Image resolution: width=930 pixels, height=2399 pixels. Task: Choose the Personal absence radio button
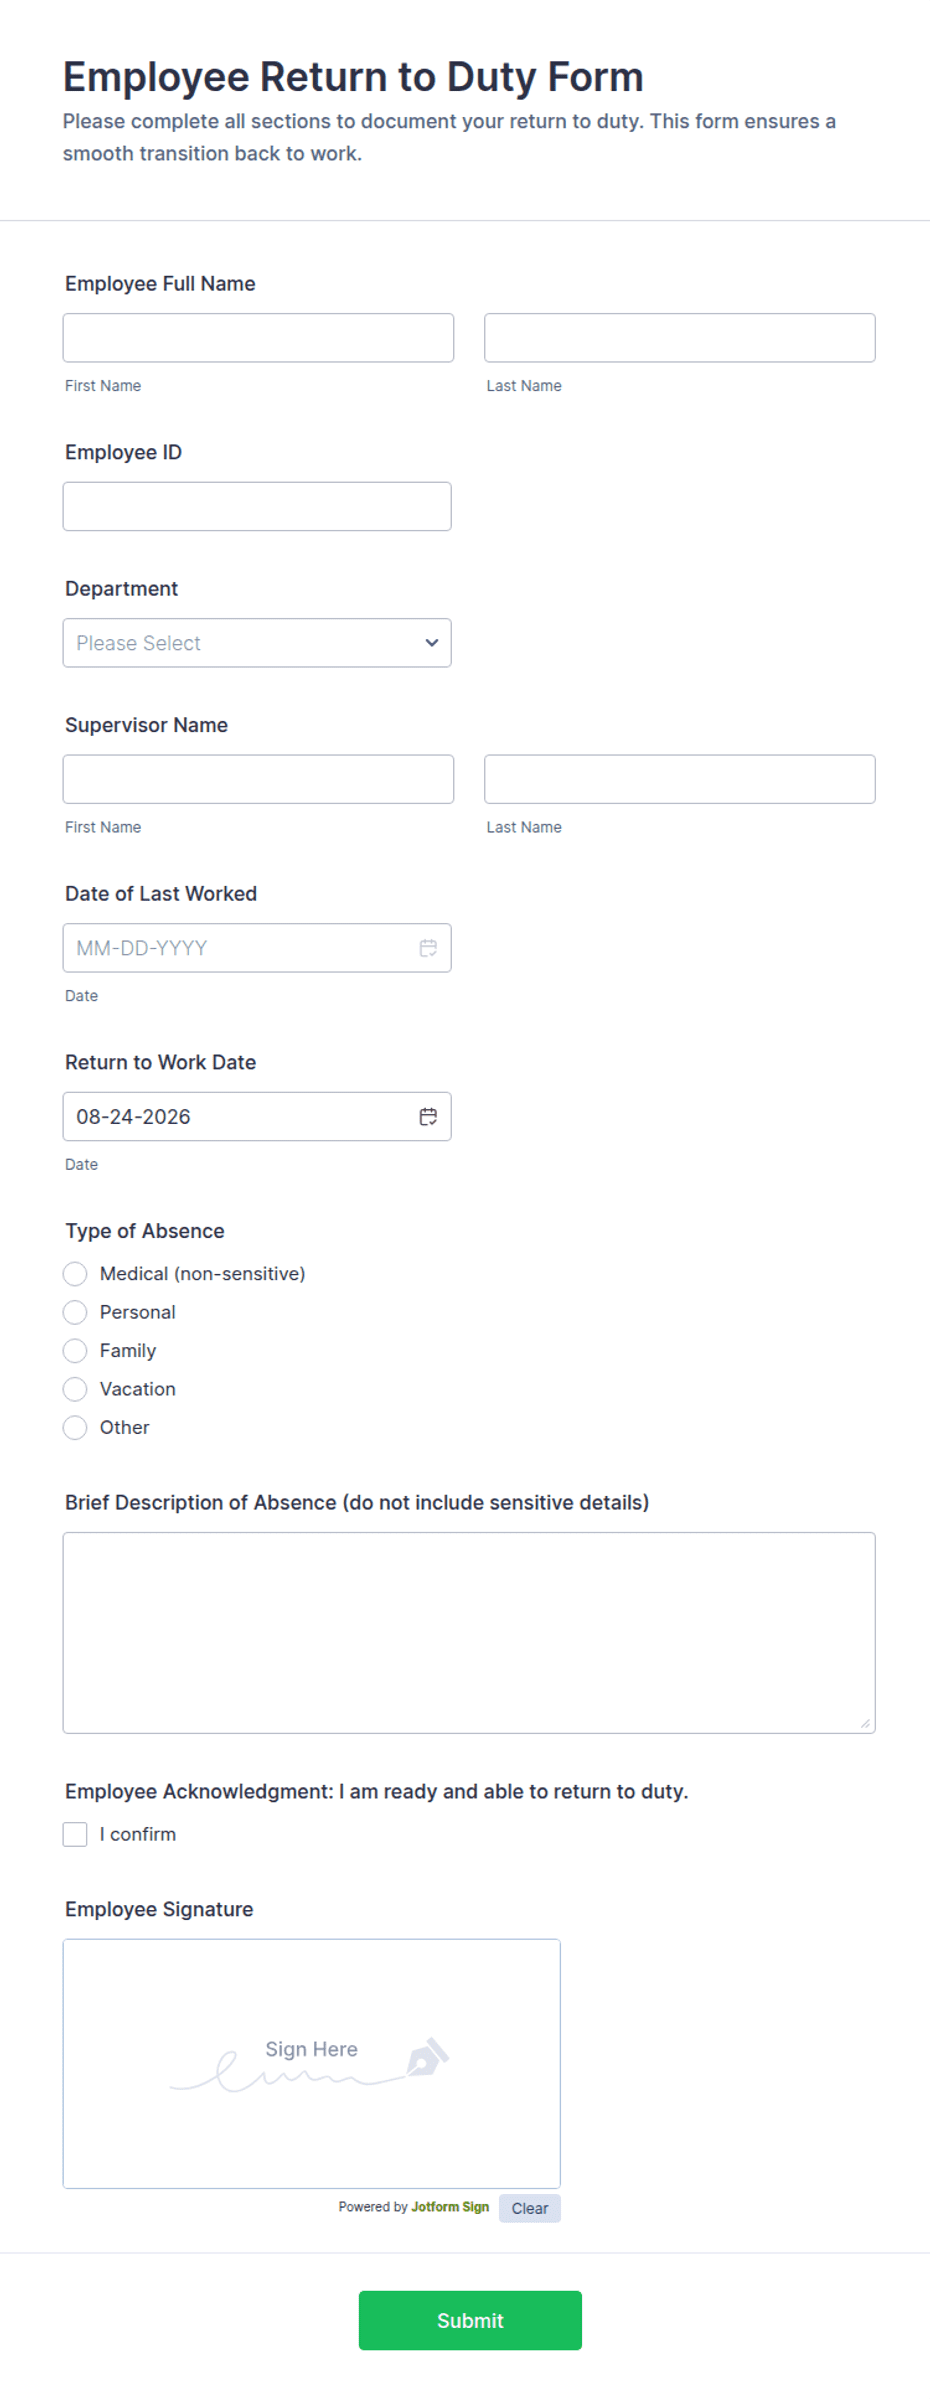tap(75, 1312)
